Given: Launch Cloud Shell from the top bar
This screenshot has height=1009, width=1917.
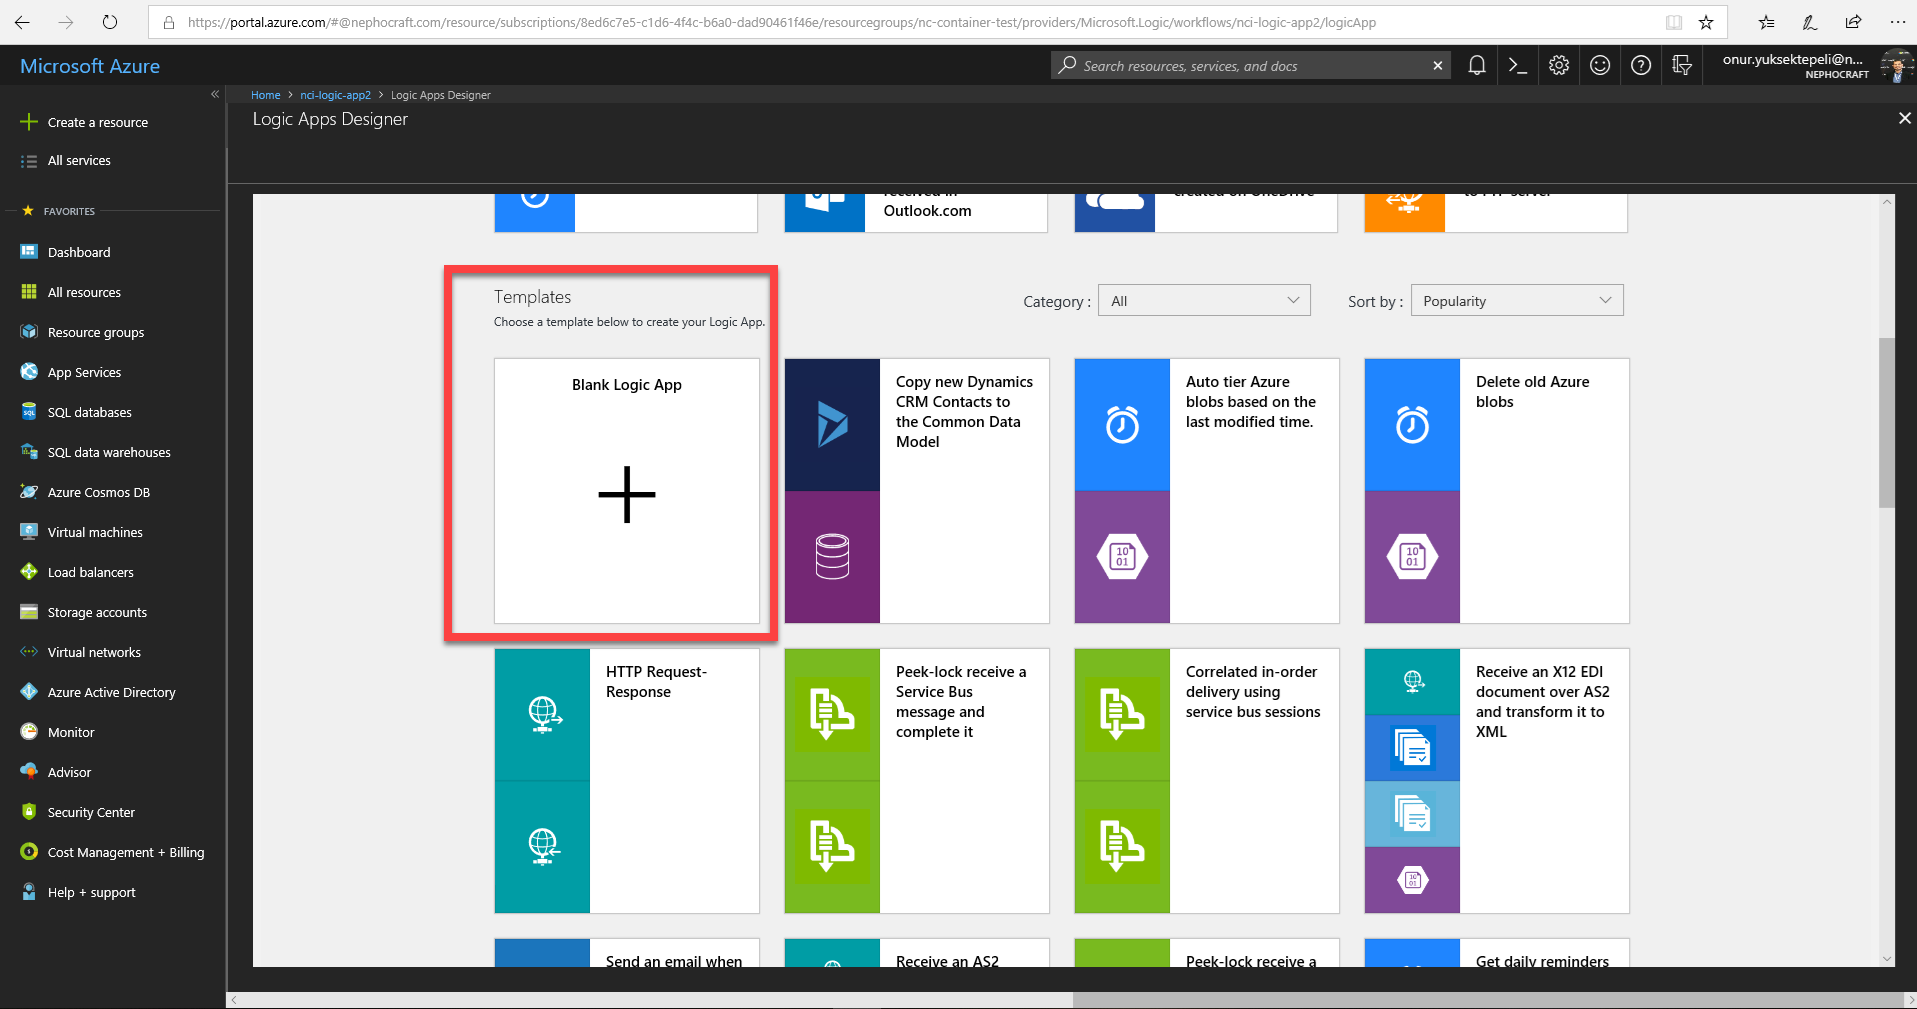Looking at the screenshot, I should pos(1517,66).
